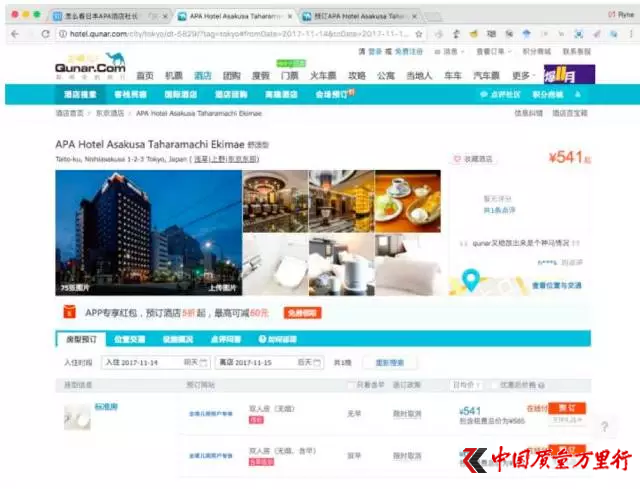This screenshot has height=489, width=640.
Task: Click the Qunar.Com camel logo
Action: click(90, 65)
